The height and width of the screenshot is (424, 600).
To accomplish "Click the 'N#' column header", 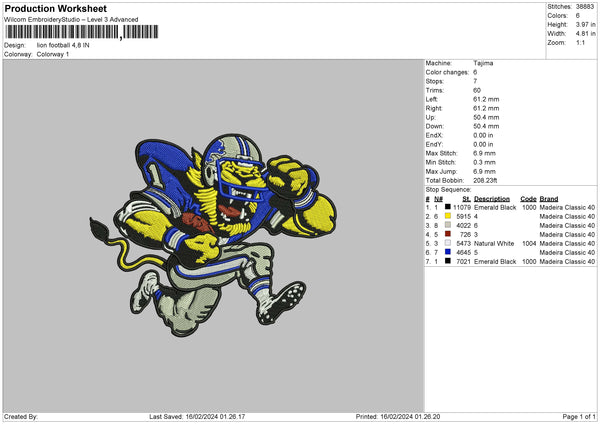I will click(x=438, y=199).
